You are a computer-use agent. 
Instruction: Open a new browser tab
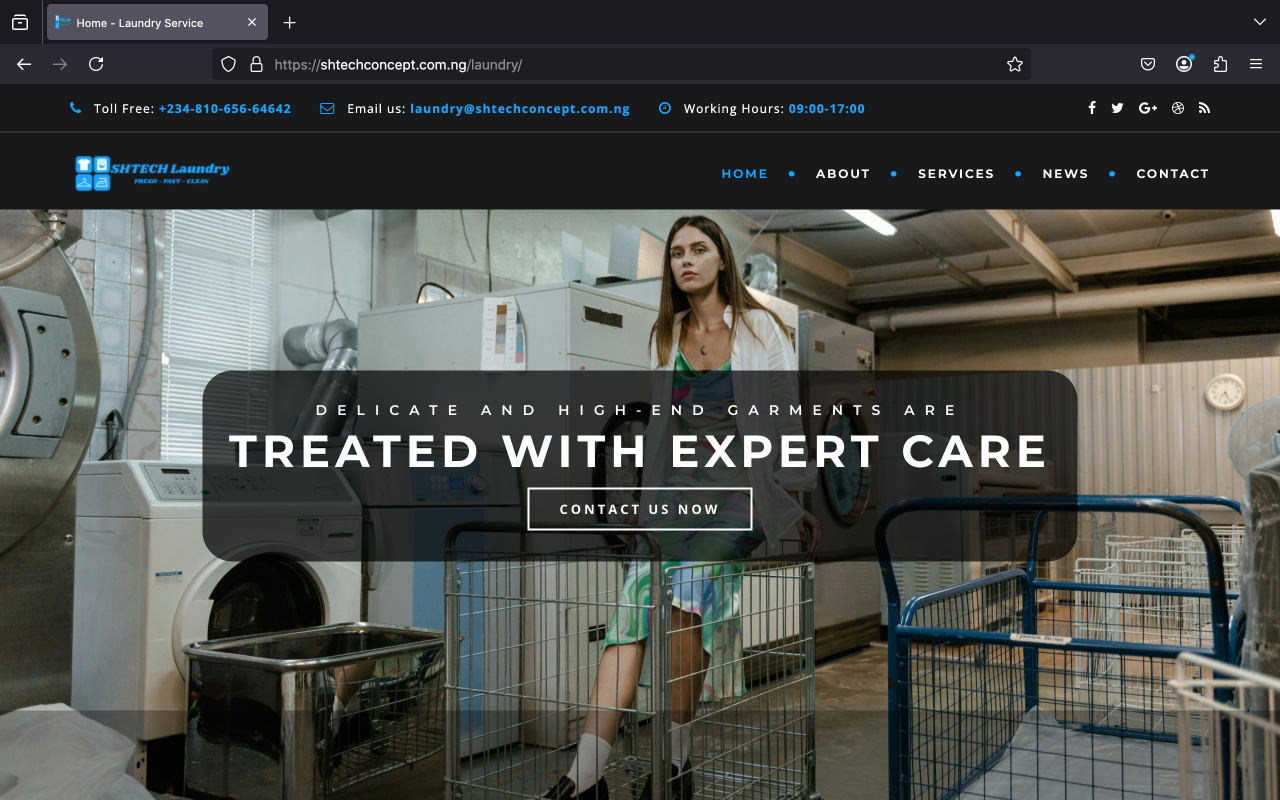pos(290,22)
